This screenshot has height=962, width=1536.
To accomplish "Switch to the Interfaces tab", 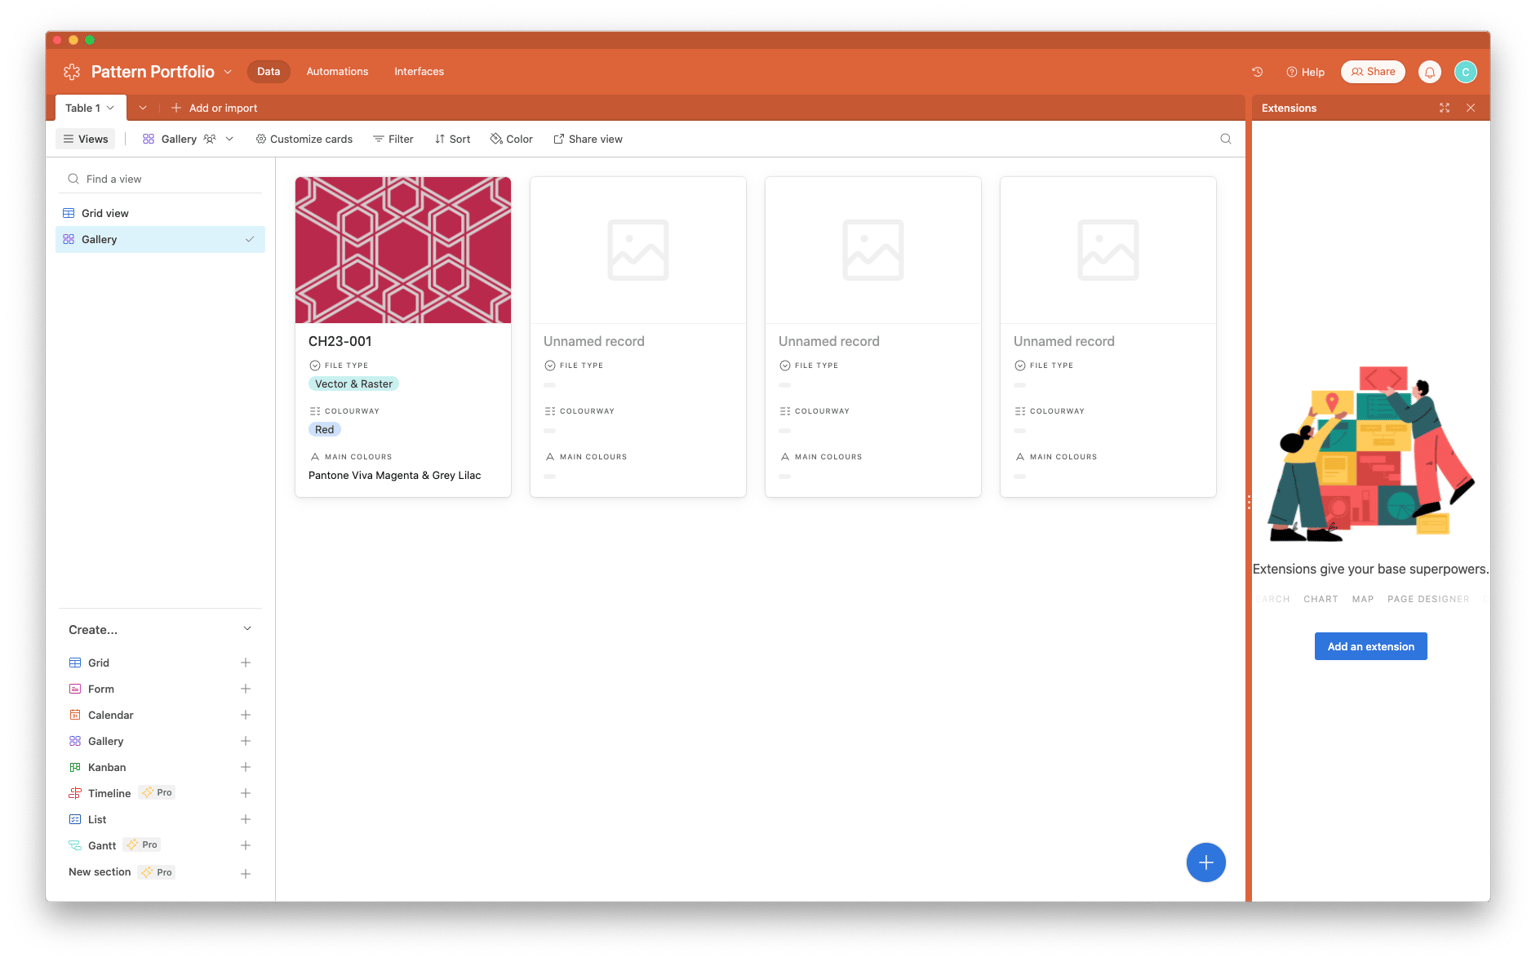I will [419, 72].
